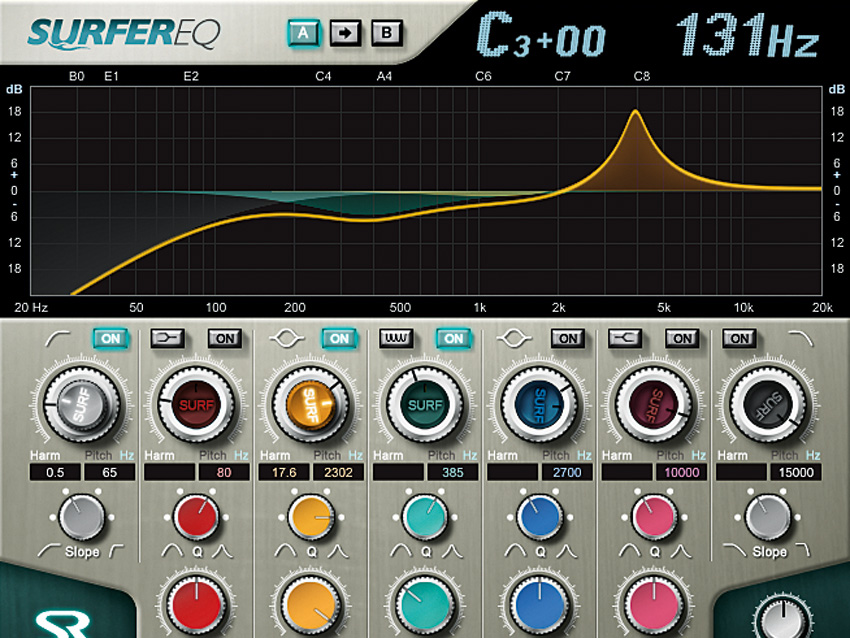The height and width of the screenshot is (638, 850).
Task: Copy preset A to B with the arrow button
Action: pos(345,33)
